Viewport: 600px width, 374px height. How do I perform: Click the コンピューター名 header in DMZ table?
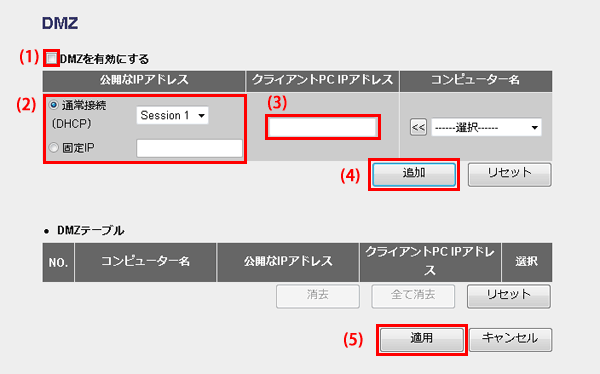coord(145,262)
